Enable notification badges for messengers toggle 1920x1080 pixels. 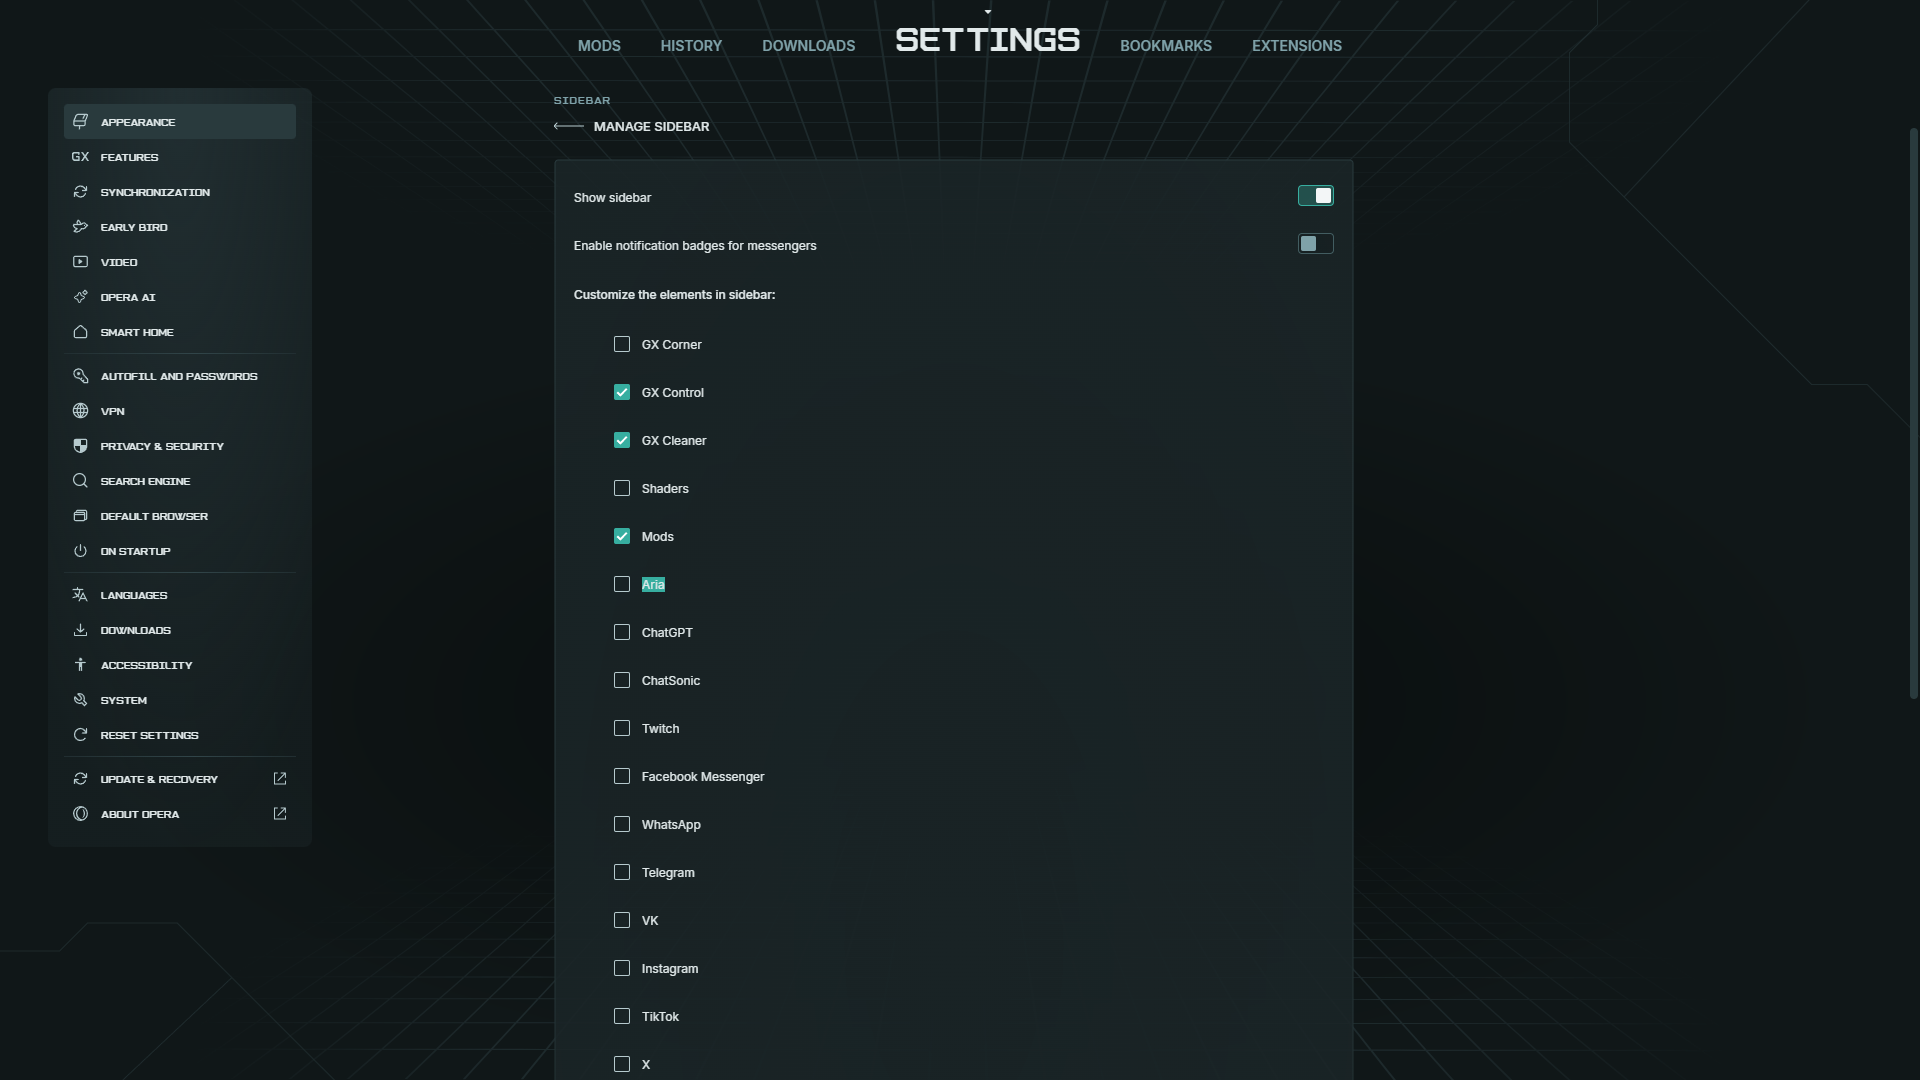1315,244
